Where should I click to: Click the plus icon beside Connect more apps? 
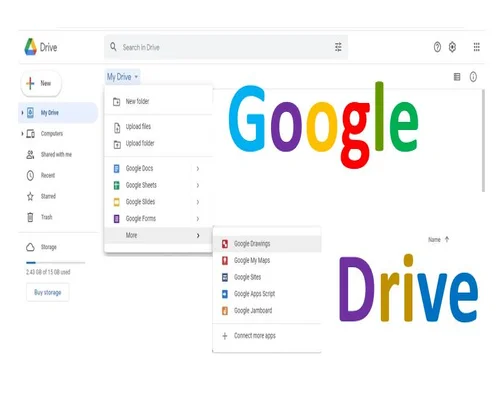pyautogui.click(x=225, y=336)
